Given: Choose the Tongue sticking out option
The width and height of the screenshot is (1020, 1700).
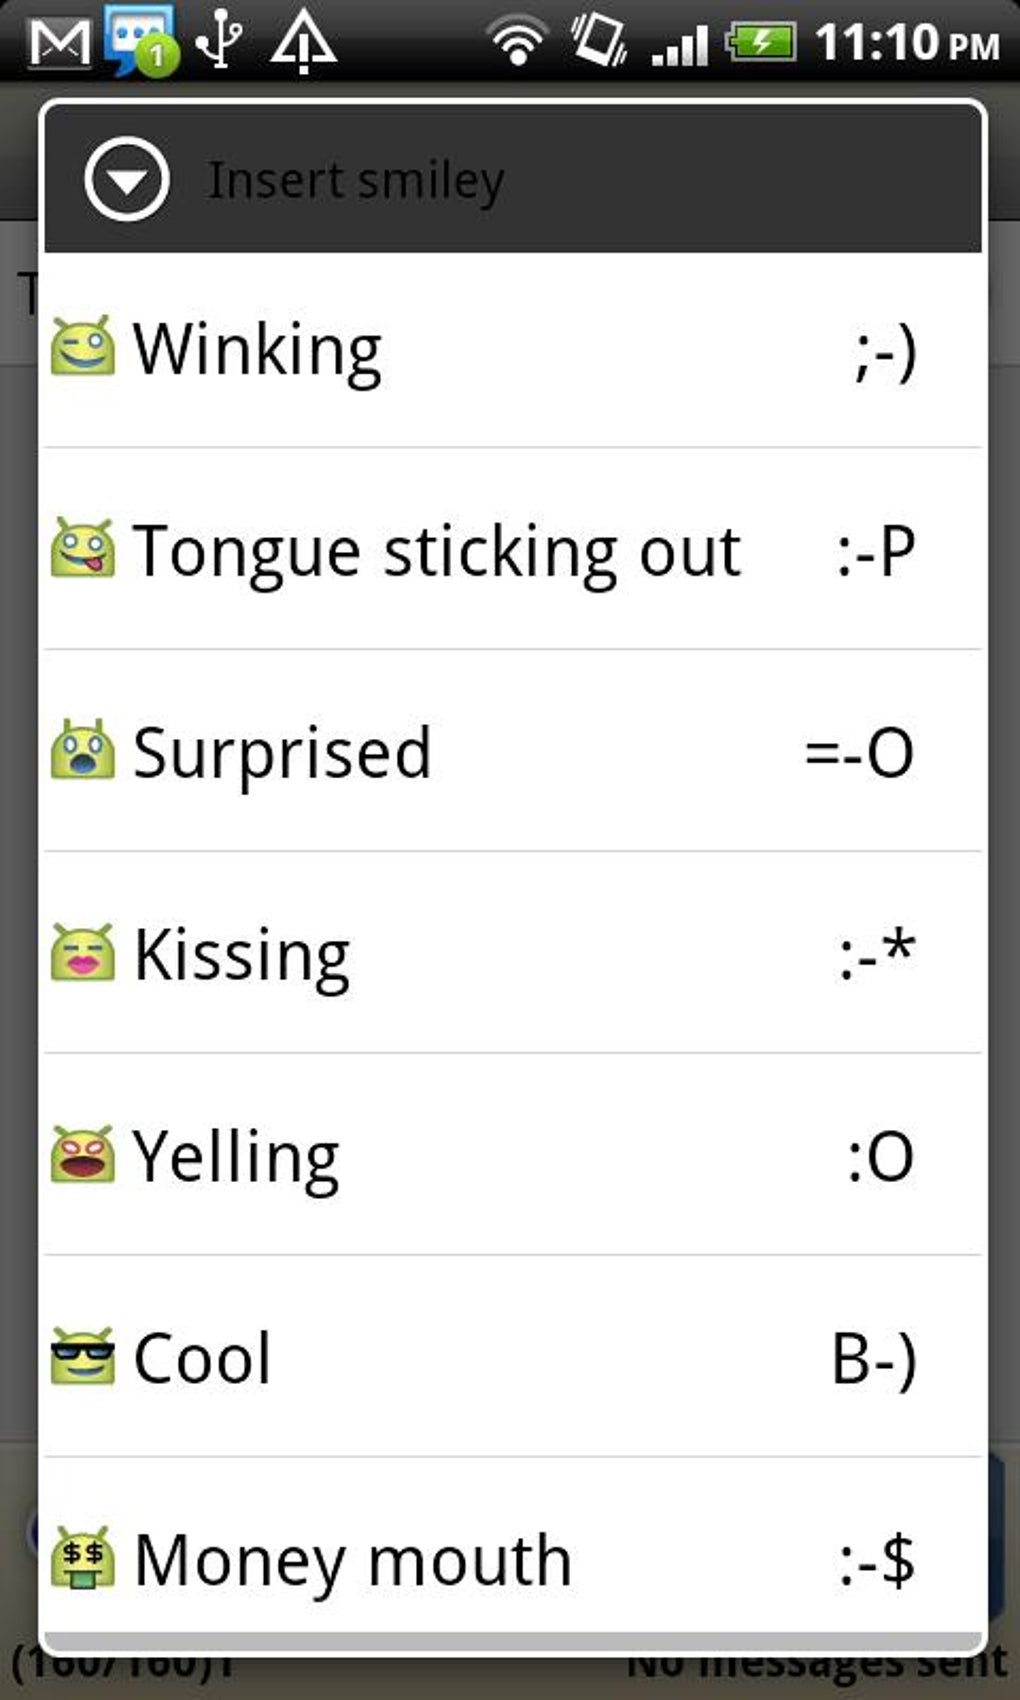Looking at the screenshot, I should pos(437,551).
